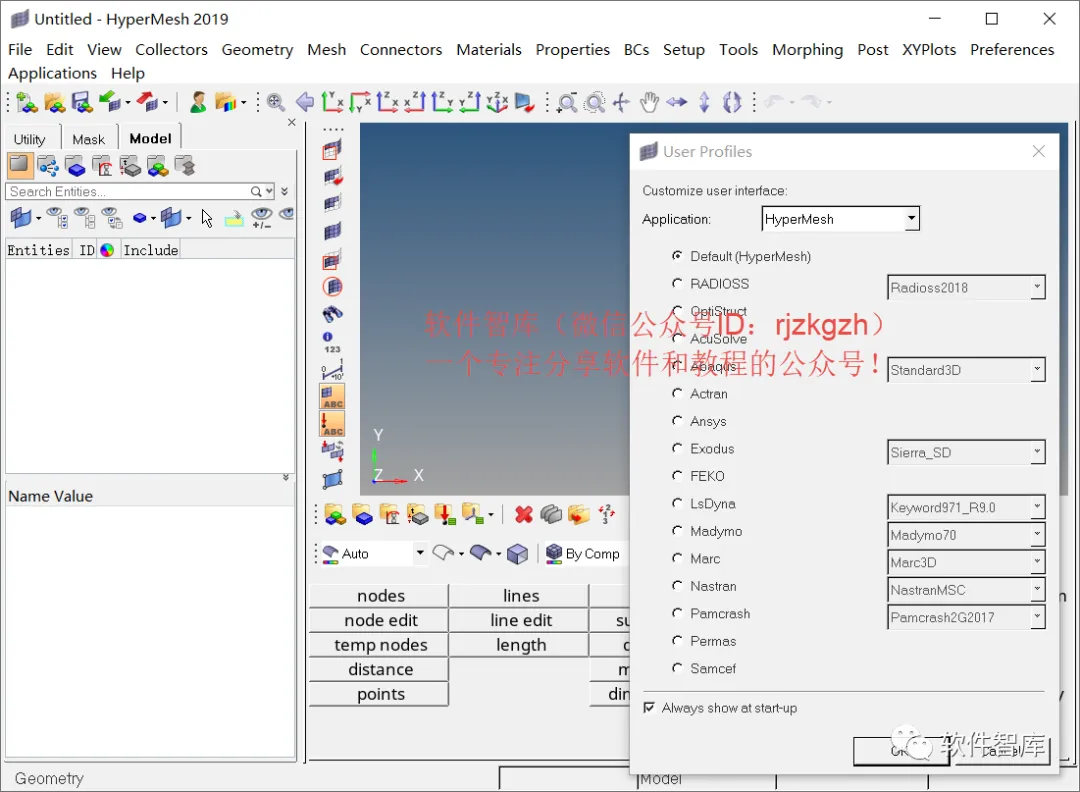Click the Import green arrow icon
The image size is (1080, 792).
point(110,103)
